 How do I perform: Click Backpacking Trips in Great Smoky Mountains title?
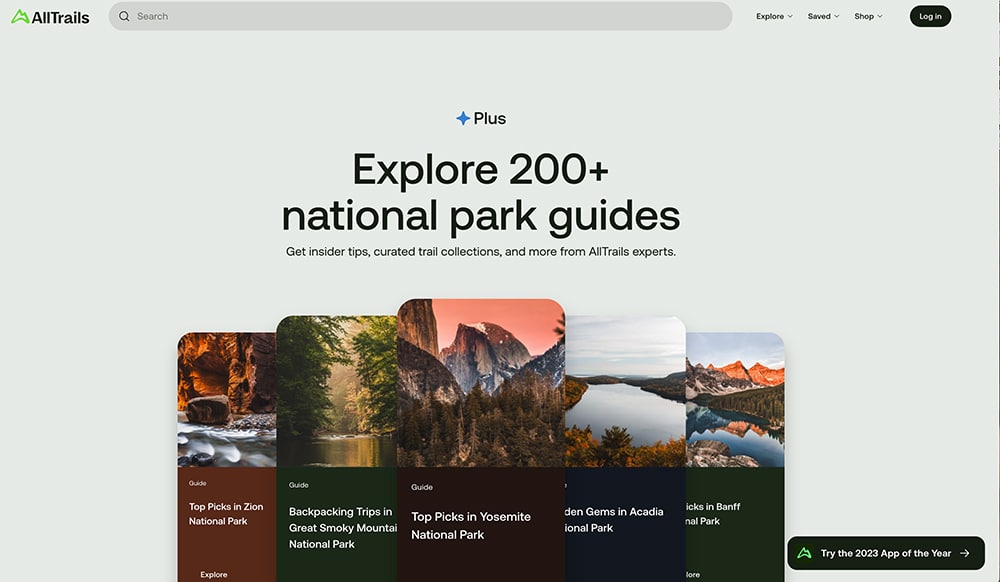coord(342,528)
